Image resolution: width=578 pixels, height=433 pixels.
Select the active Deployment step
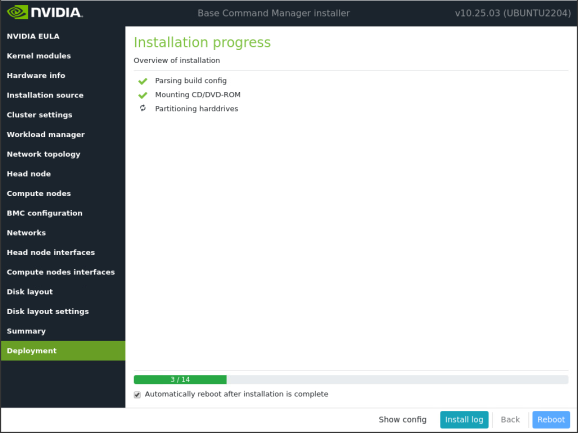tap(63, 351)
